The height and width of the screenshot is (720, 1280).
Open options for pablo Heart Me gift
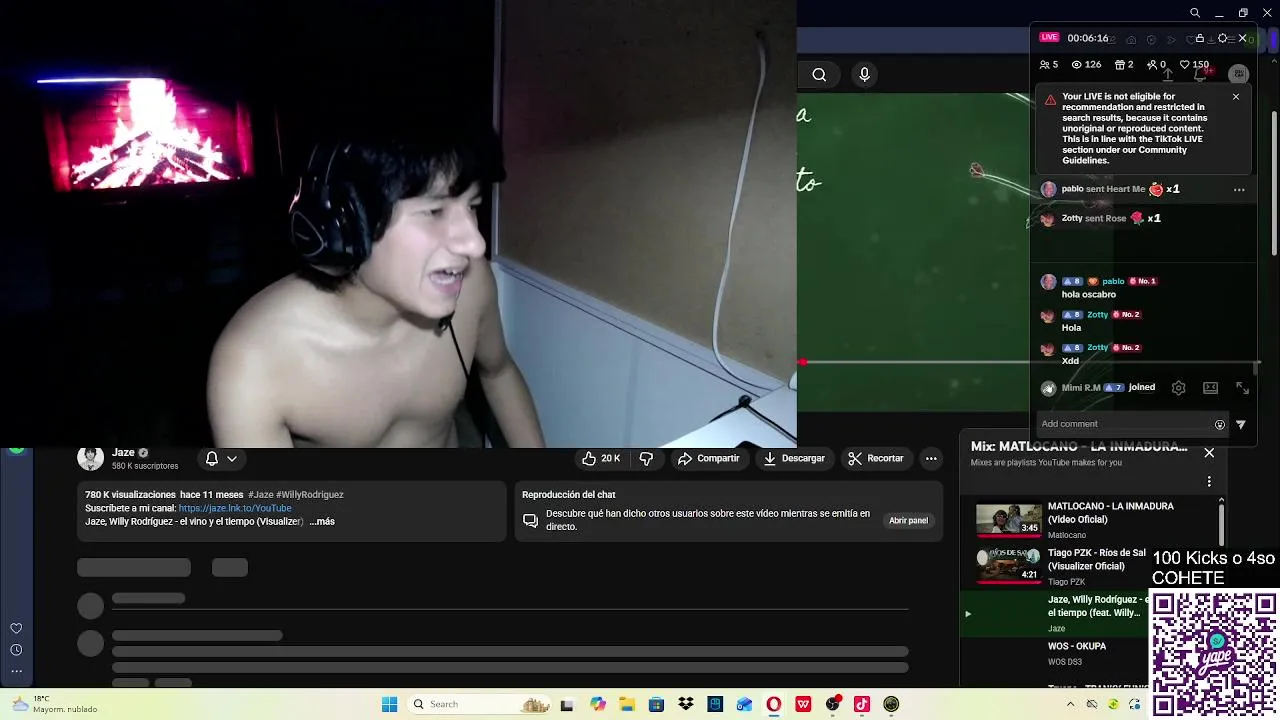click(1239, 189)
